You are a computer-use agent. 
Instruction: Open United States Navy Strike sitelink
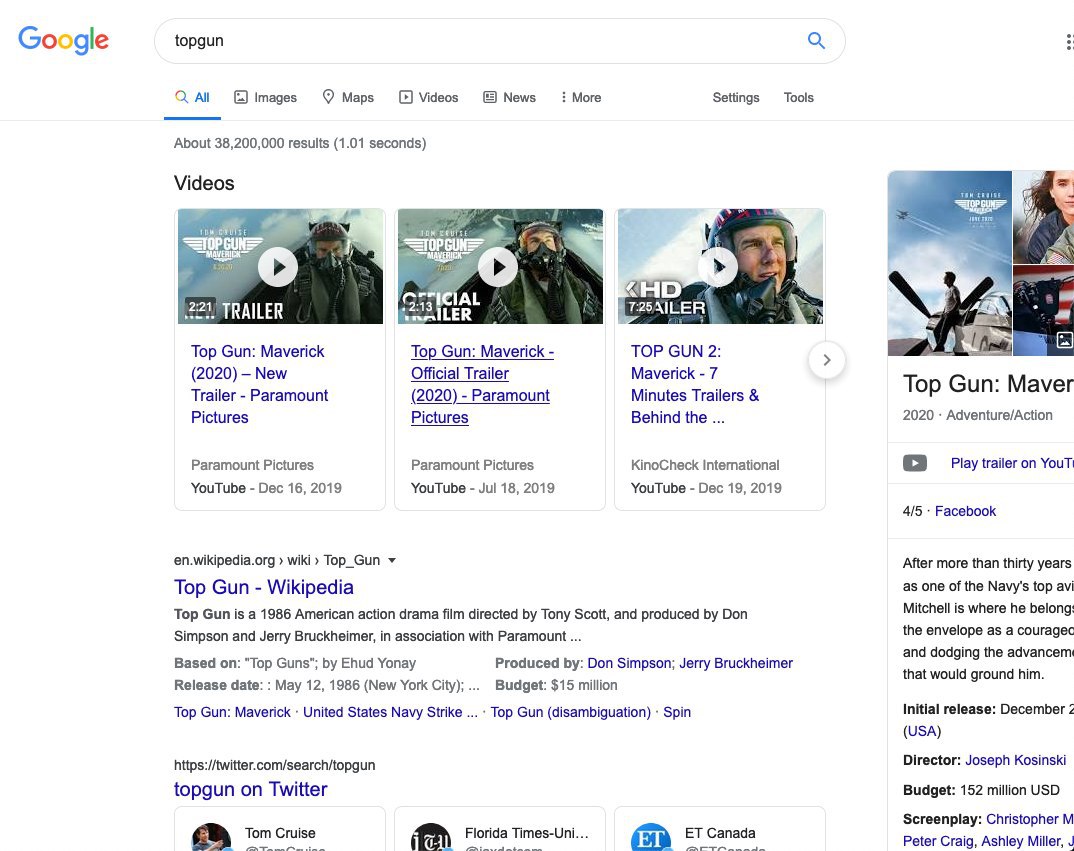[x=390, y=712]
